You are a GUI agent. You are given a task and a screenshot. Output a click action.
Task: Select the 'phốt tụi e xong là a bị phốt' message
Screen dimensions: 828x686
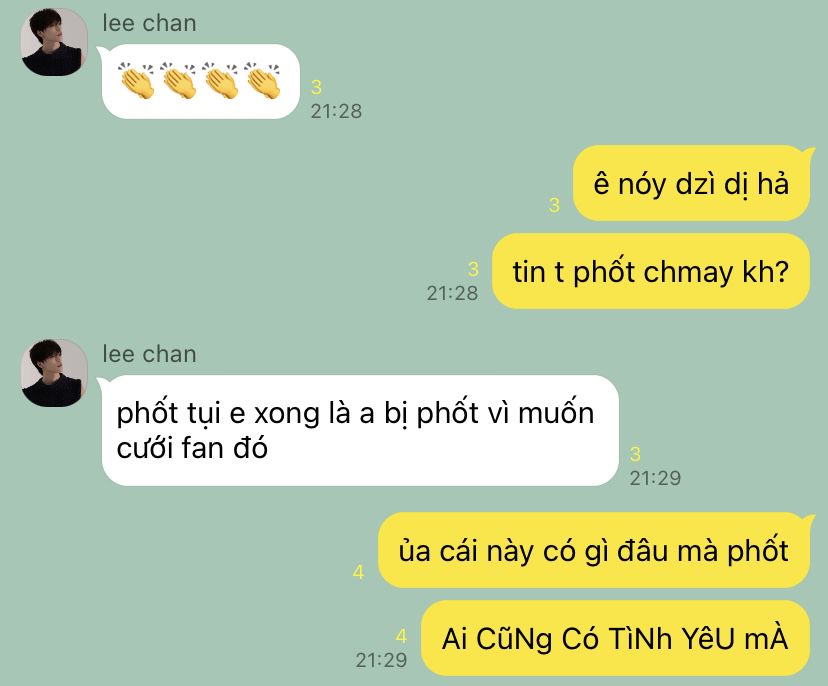coord(358,430)
